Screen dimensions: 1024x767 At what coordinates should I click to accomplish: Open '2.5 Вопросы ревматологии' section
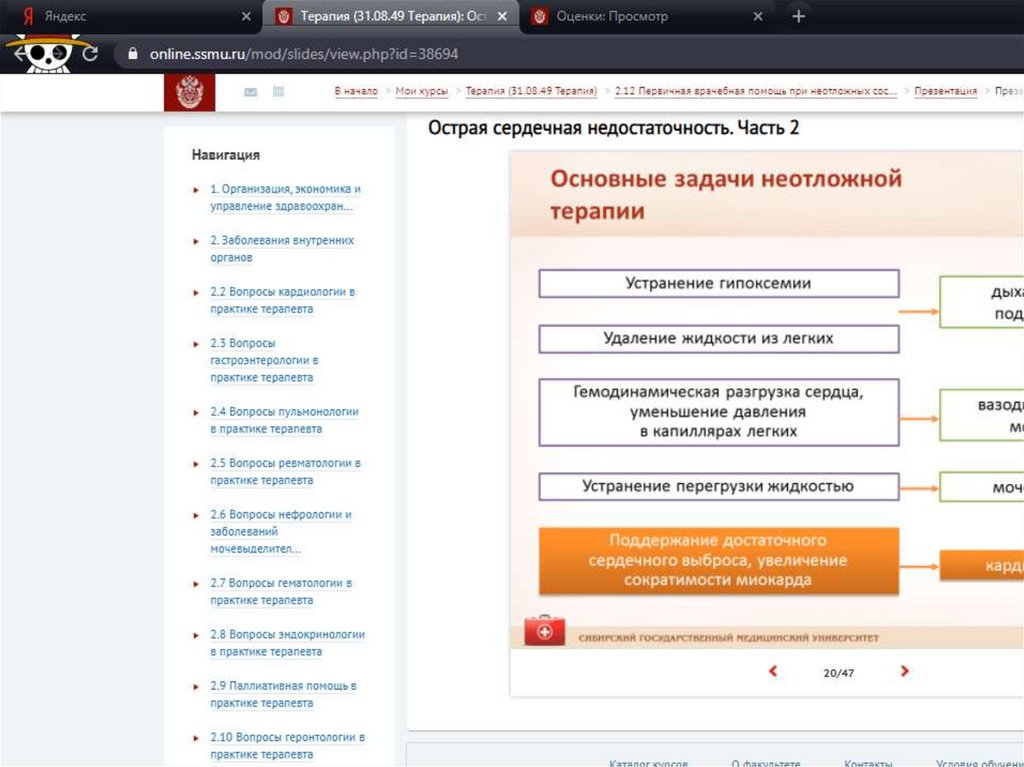coord(285,472)
